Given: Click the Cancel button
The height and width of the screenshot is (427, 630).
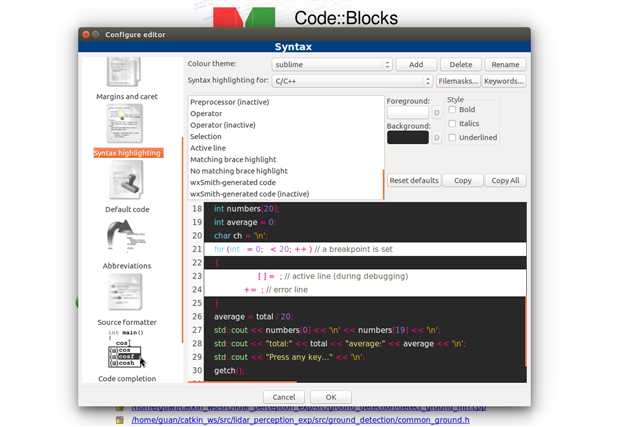Looking at the screenshot, I should click(284, 397).
